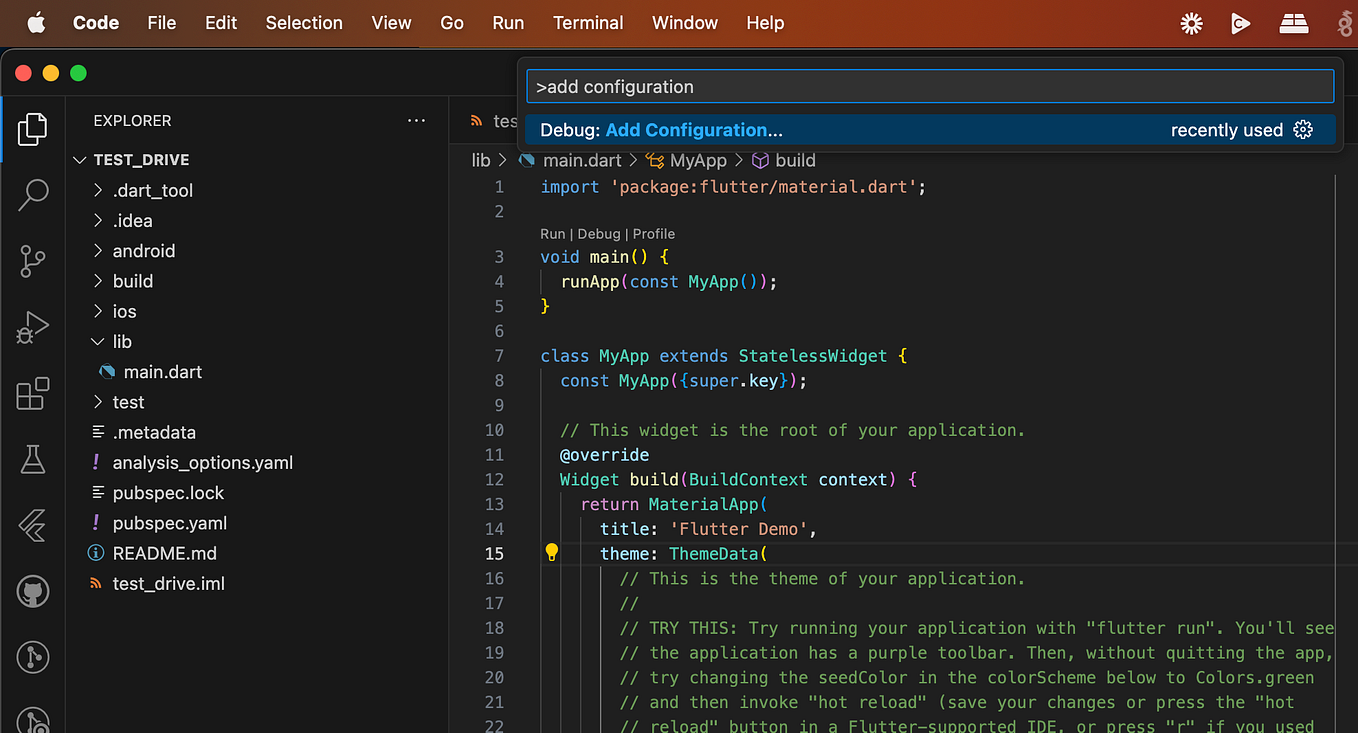Open the Source Control view
This screenshot has height=733, width=1358.
(x=32, y=261)
